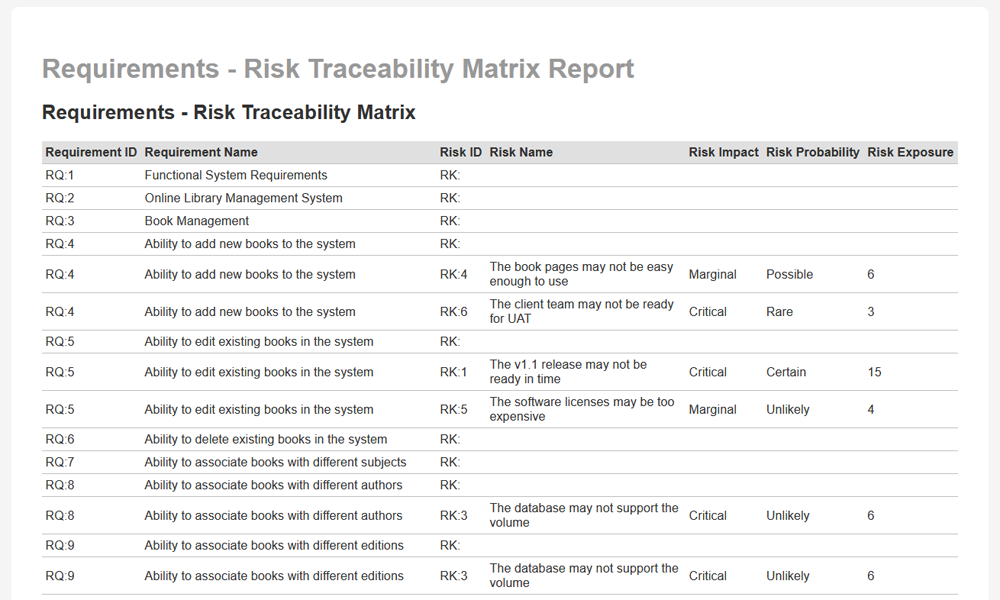Click the 'Rare' risk probability cell
The image size is (1000, 600).
tap(779, 312)
